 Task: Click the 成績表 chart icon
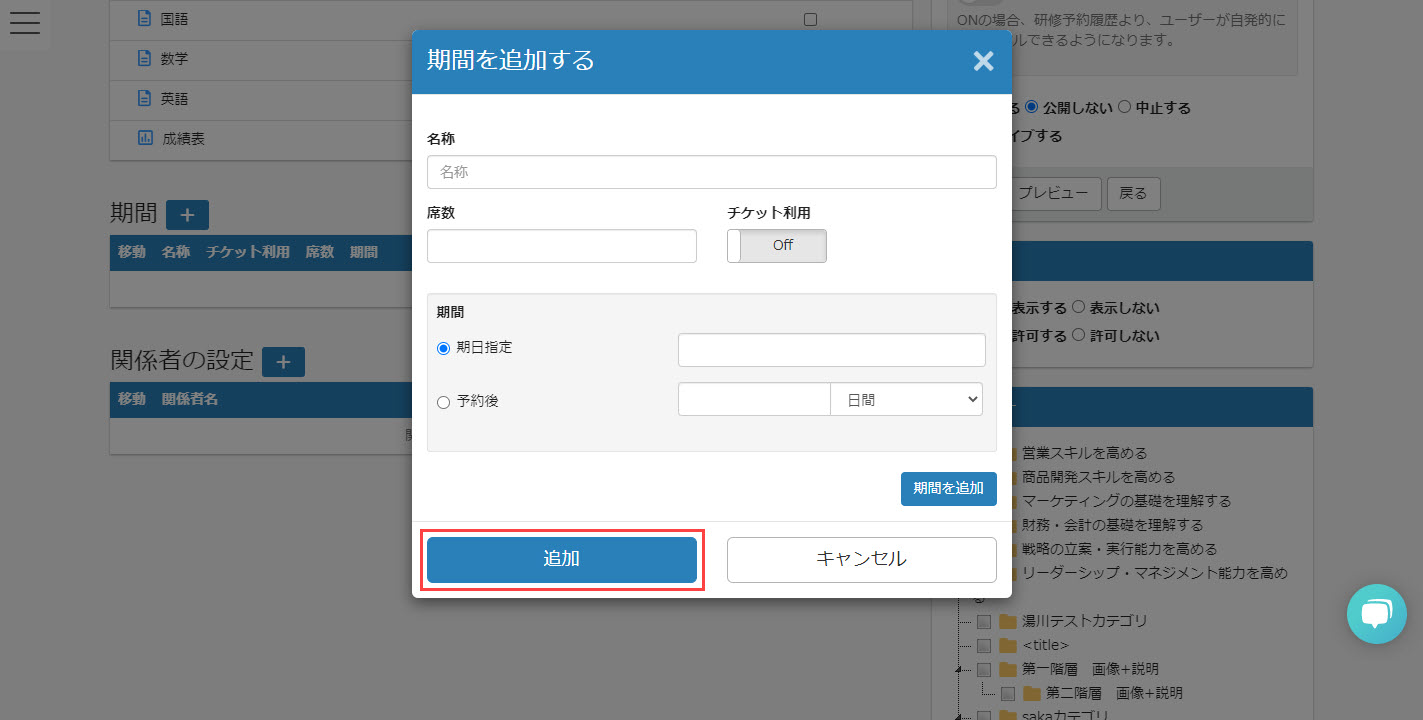(x=145, y=138)
